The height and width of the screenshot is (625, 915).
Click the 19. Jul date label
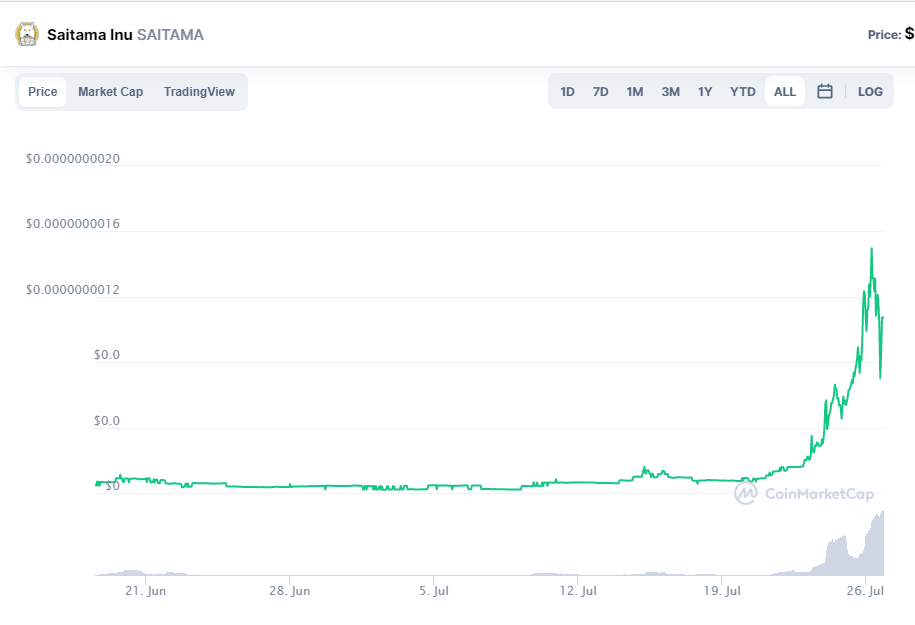pyautogui.click(x=722, y=591)
